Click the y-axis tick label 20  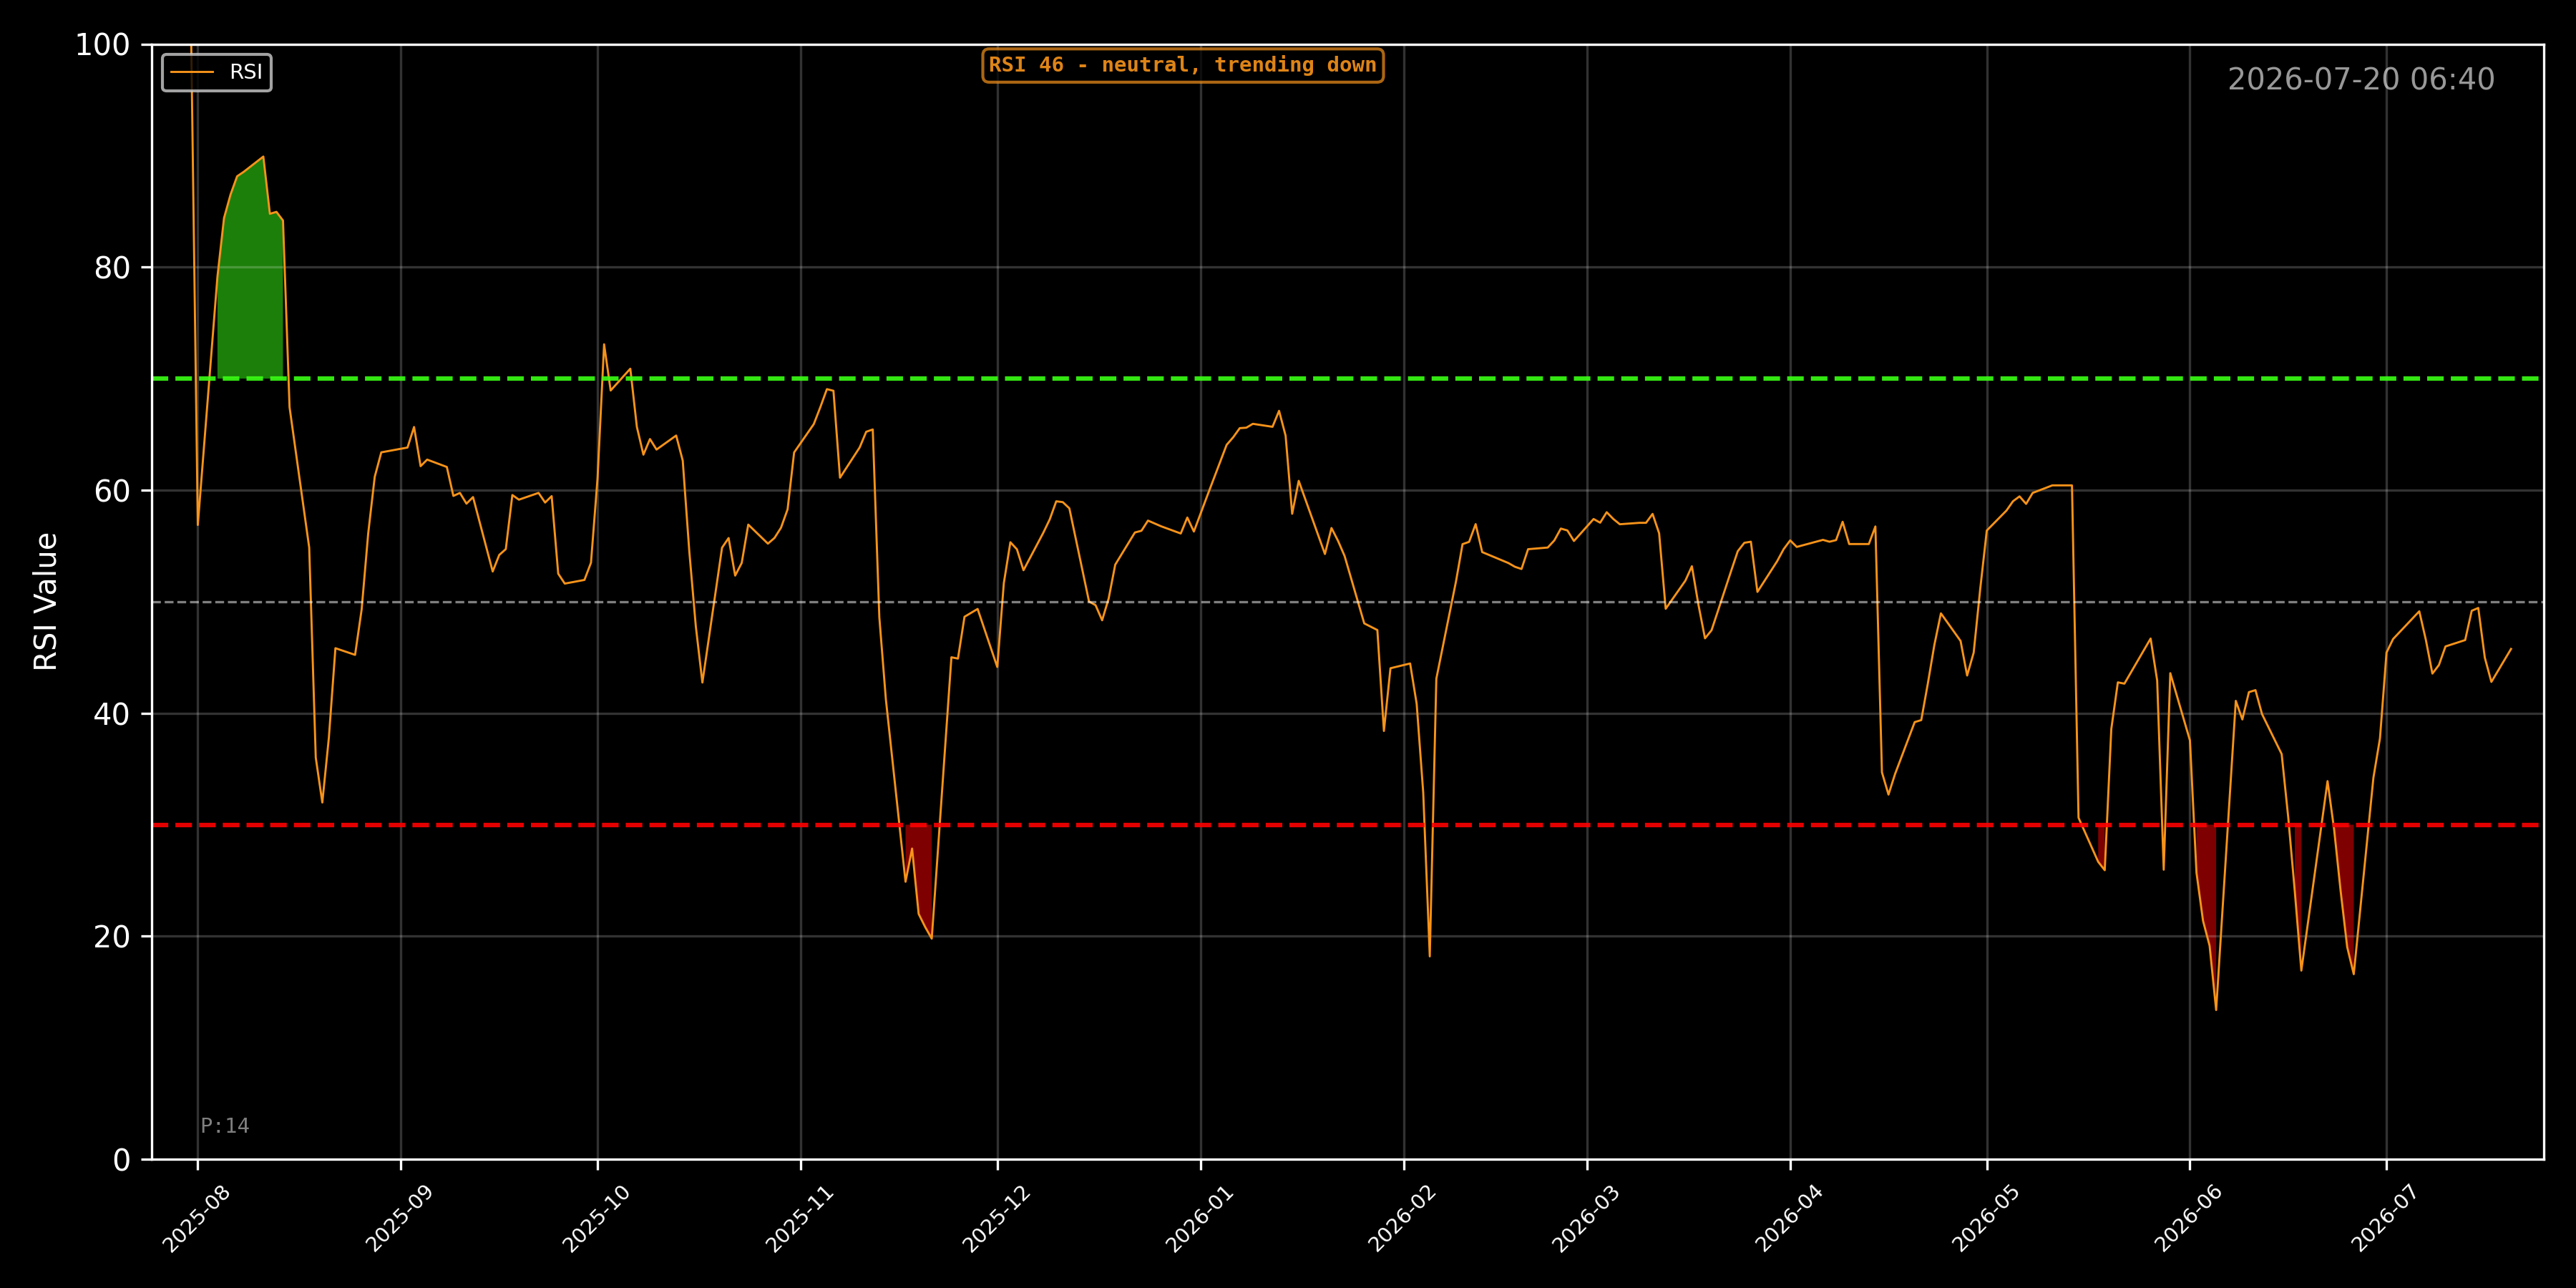[112, 937]
